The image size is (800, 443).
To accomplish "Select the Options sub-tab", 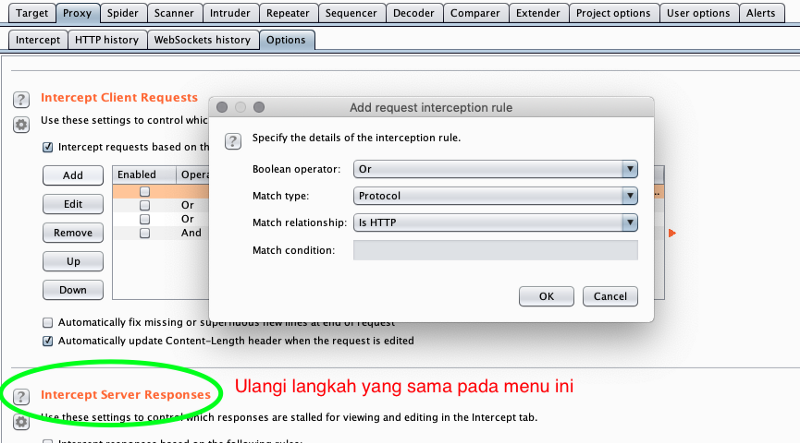I will click(x=286, y=40).
